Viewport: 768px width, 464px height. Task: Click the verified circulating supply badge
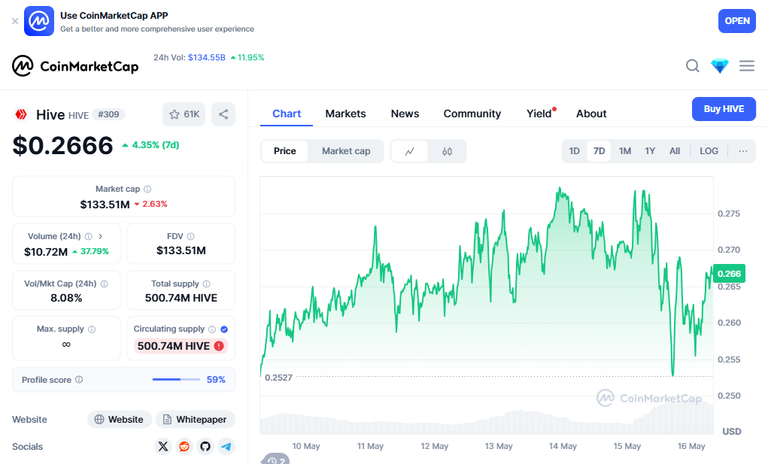pos(224,329)
